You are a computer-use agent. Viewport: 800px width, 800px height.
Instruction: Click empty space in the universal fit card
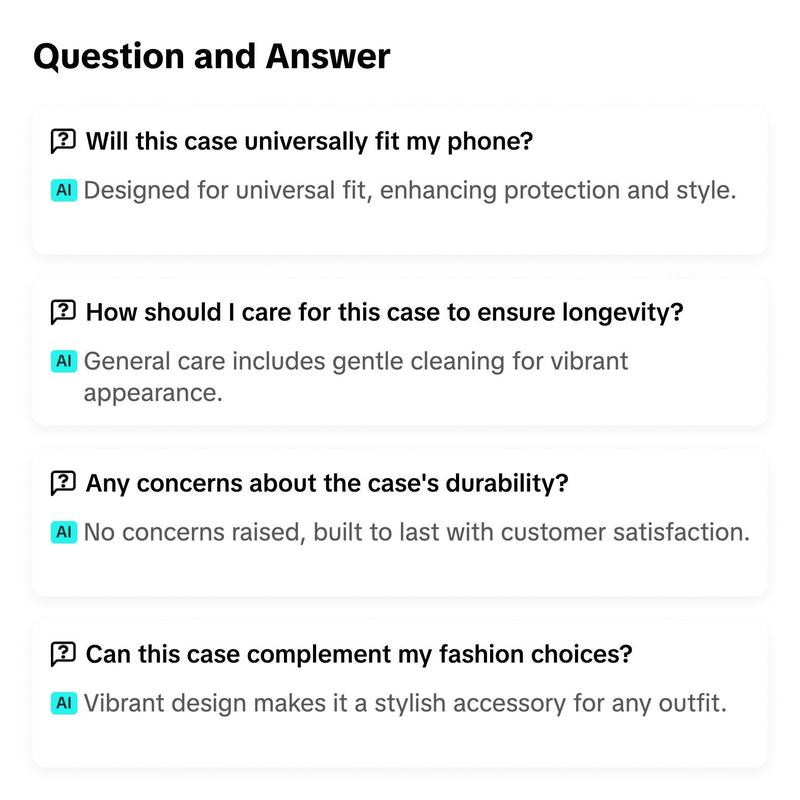(399, 229)
